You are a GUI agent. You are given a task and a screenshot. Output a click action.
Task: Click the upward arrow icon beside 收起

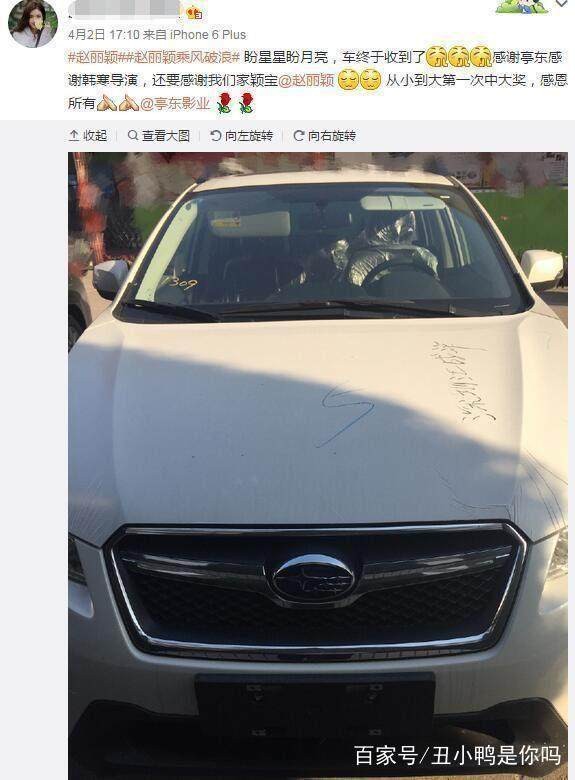pos(74,135)
